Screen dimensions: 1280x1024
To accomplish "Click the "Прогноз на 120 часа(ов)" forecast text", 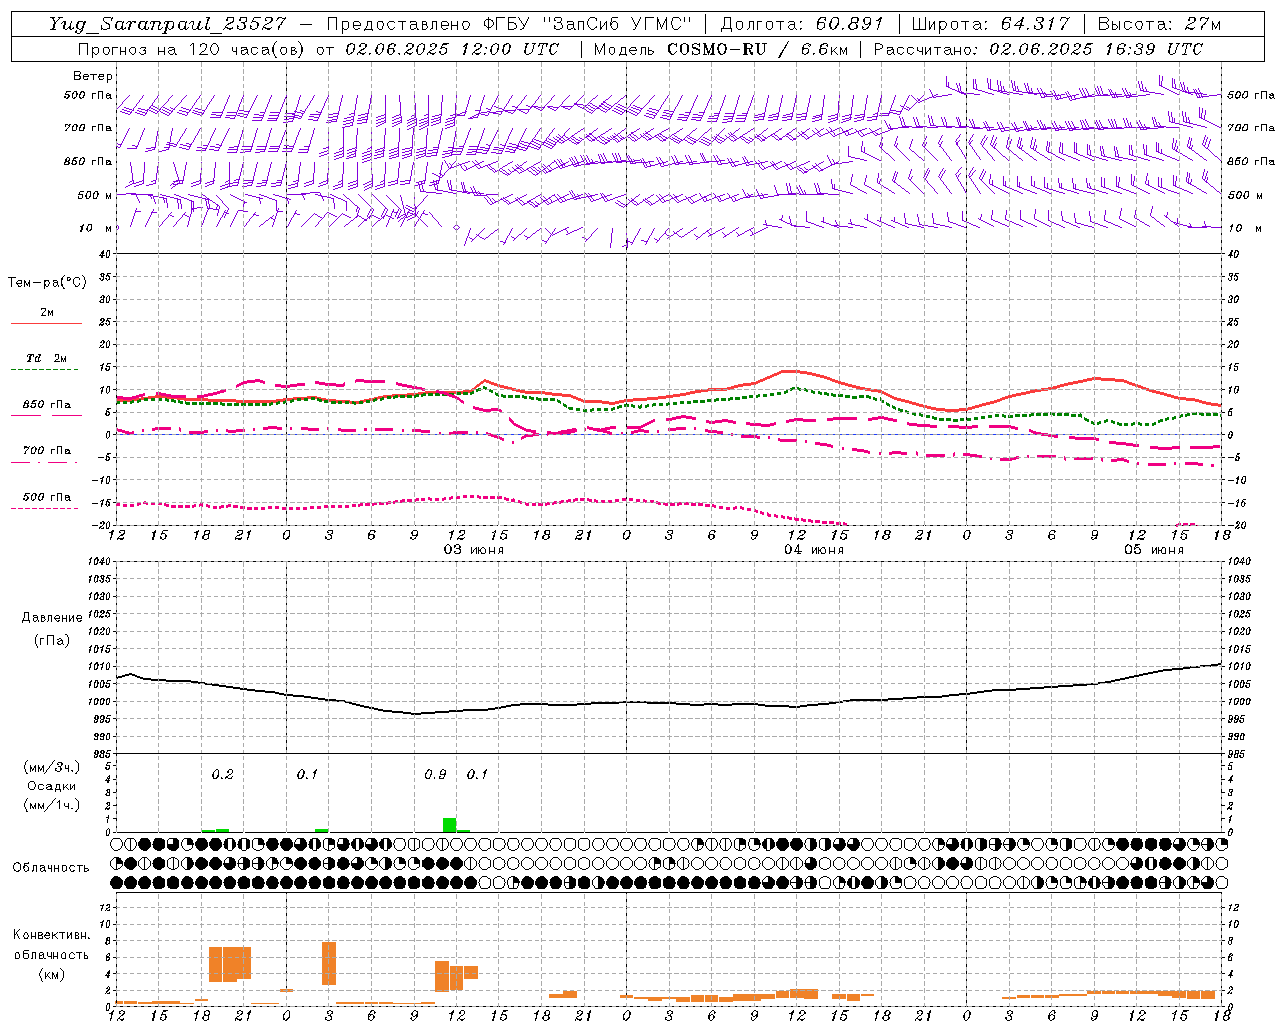I will coord(191,49).
